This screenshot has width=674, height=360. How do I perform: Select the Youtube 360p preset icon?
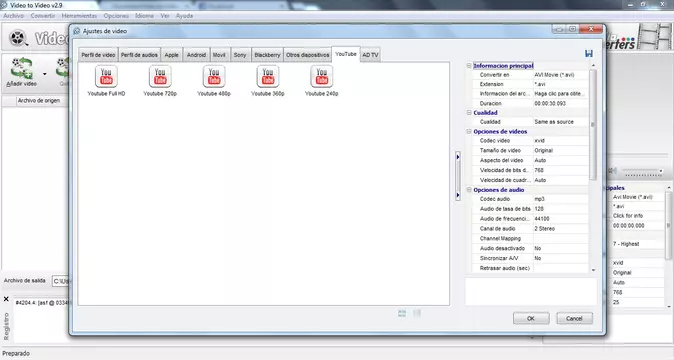coord(268,77)
